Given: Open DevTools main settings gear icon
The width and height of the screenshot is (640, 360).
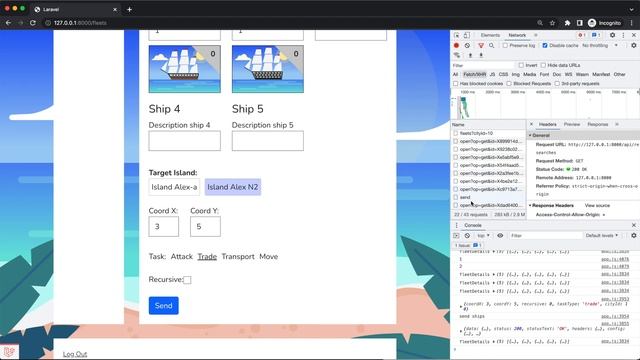Looking at the screenshot, I should pos(612,36).
